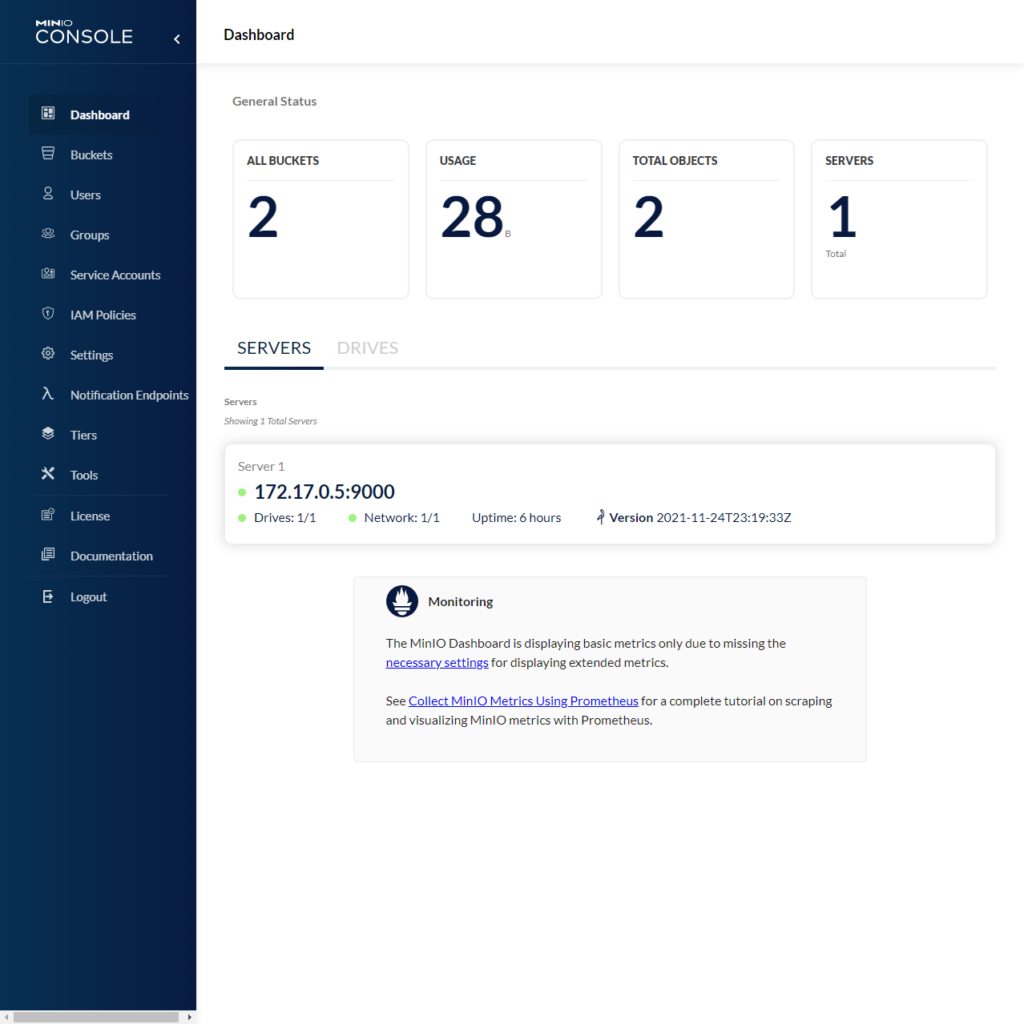Open the Documentation menu item
This screenshot has height=1024, width=1024.
[111, 556]
